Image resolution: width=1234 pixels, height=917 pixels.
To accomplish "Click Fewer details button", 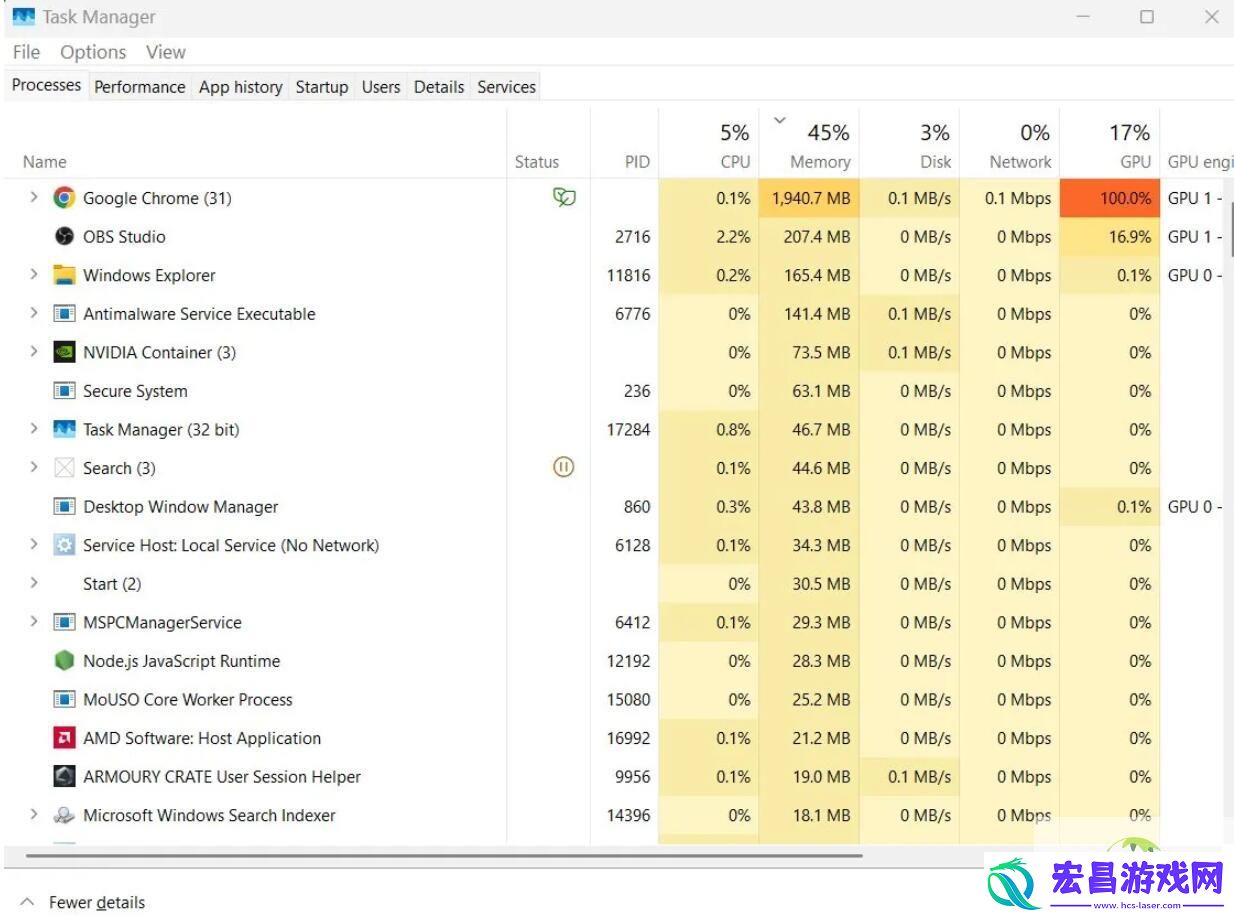I will 83,902.
